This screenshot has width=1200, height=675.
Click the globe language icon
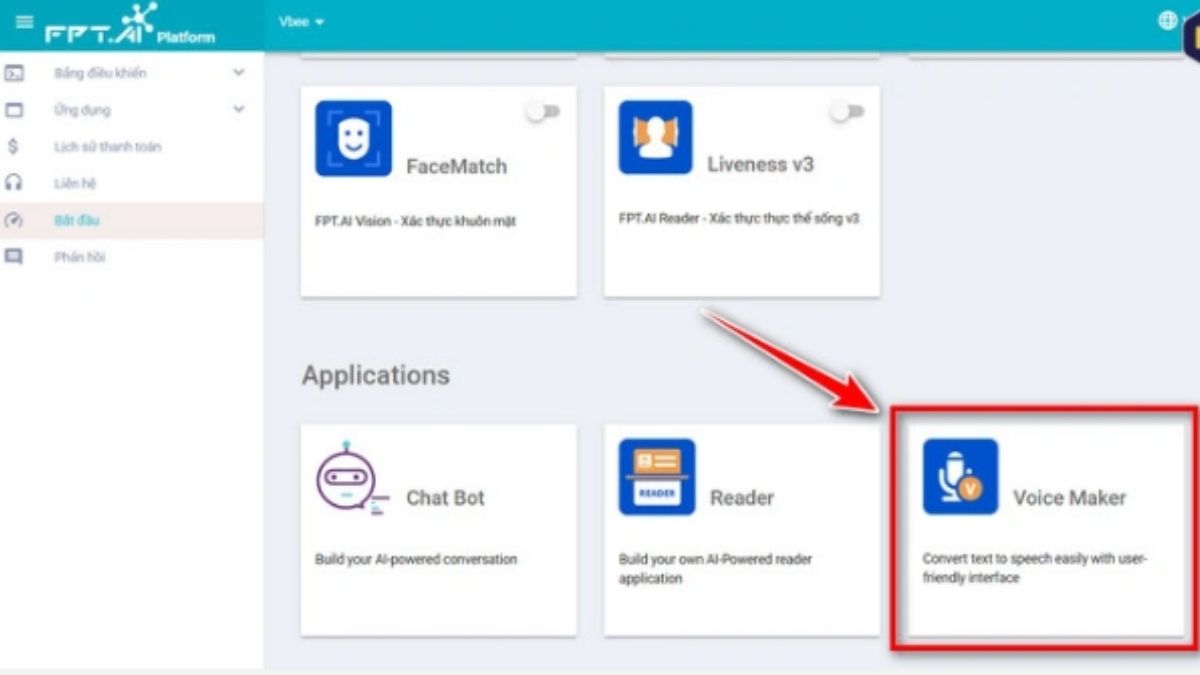[x=1167, y=20]
